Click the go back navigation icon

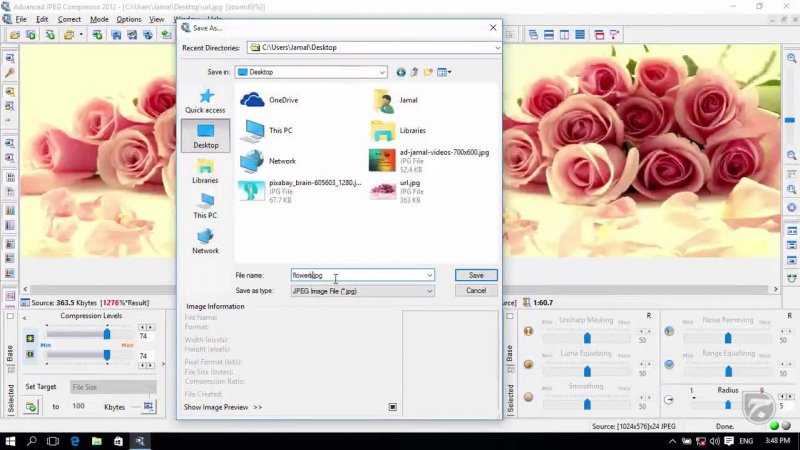point(401,72)
